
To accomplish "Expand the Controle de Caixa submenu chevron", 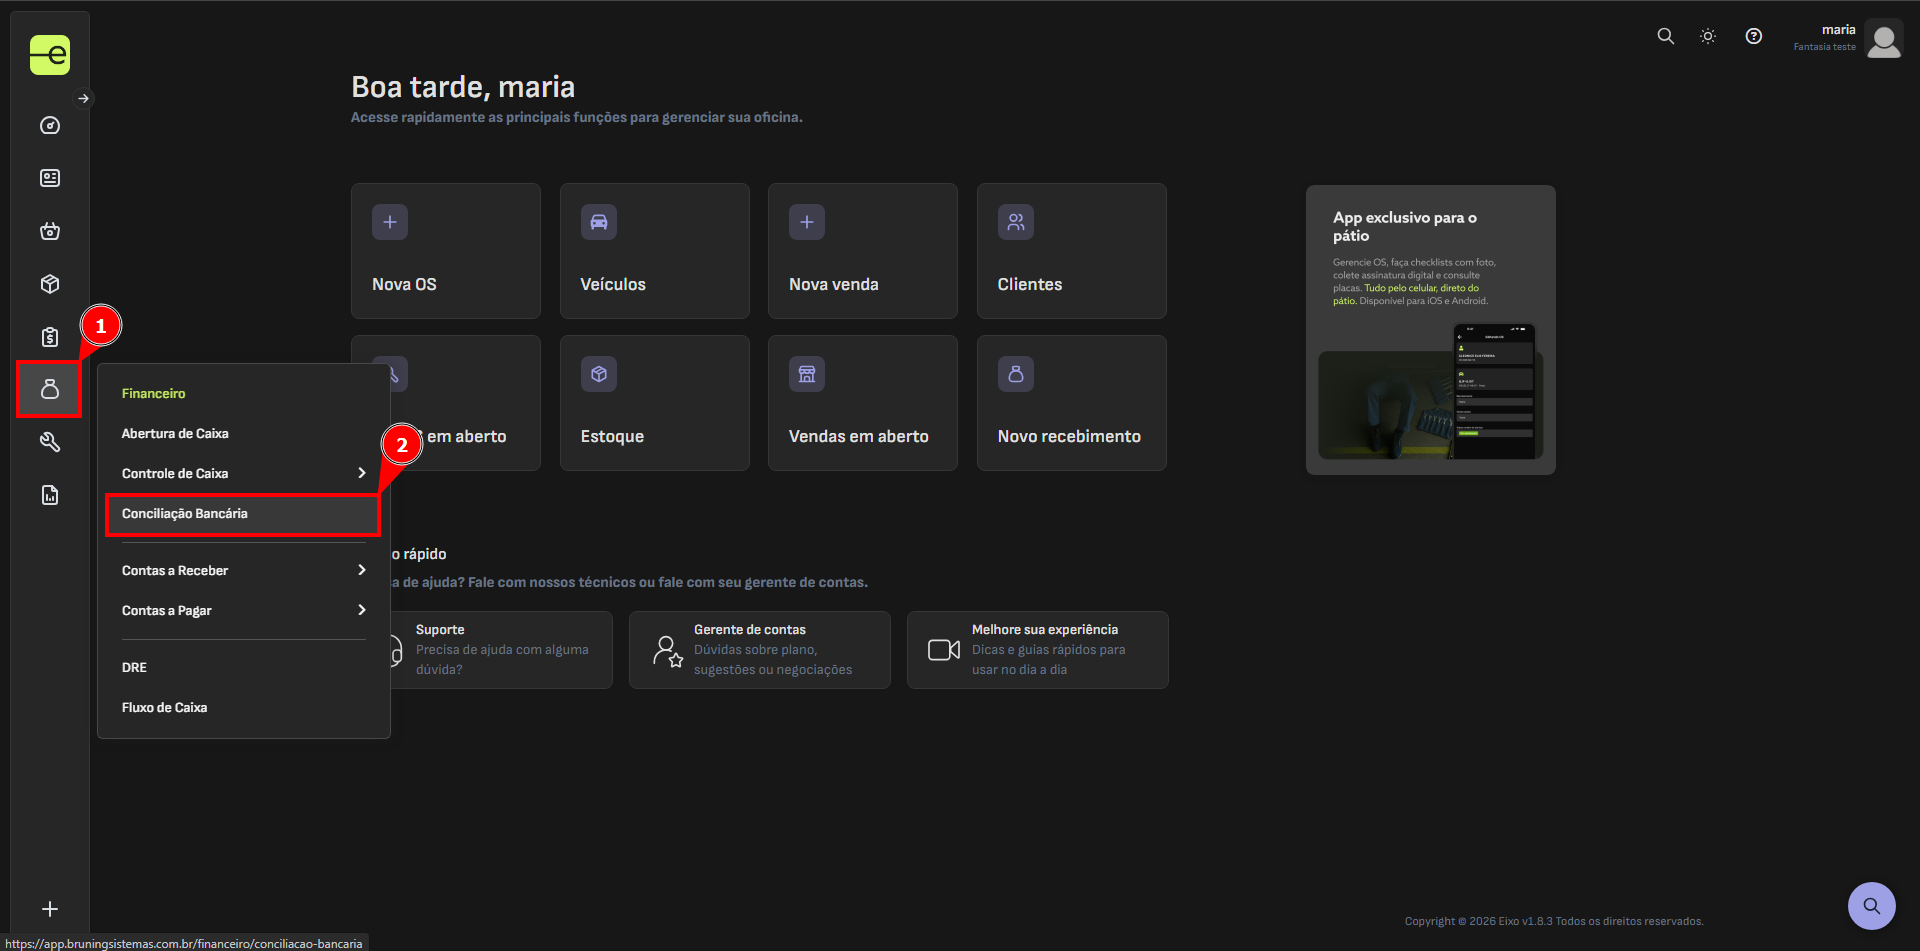I will coord(362,473).
